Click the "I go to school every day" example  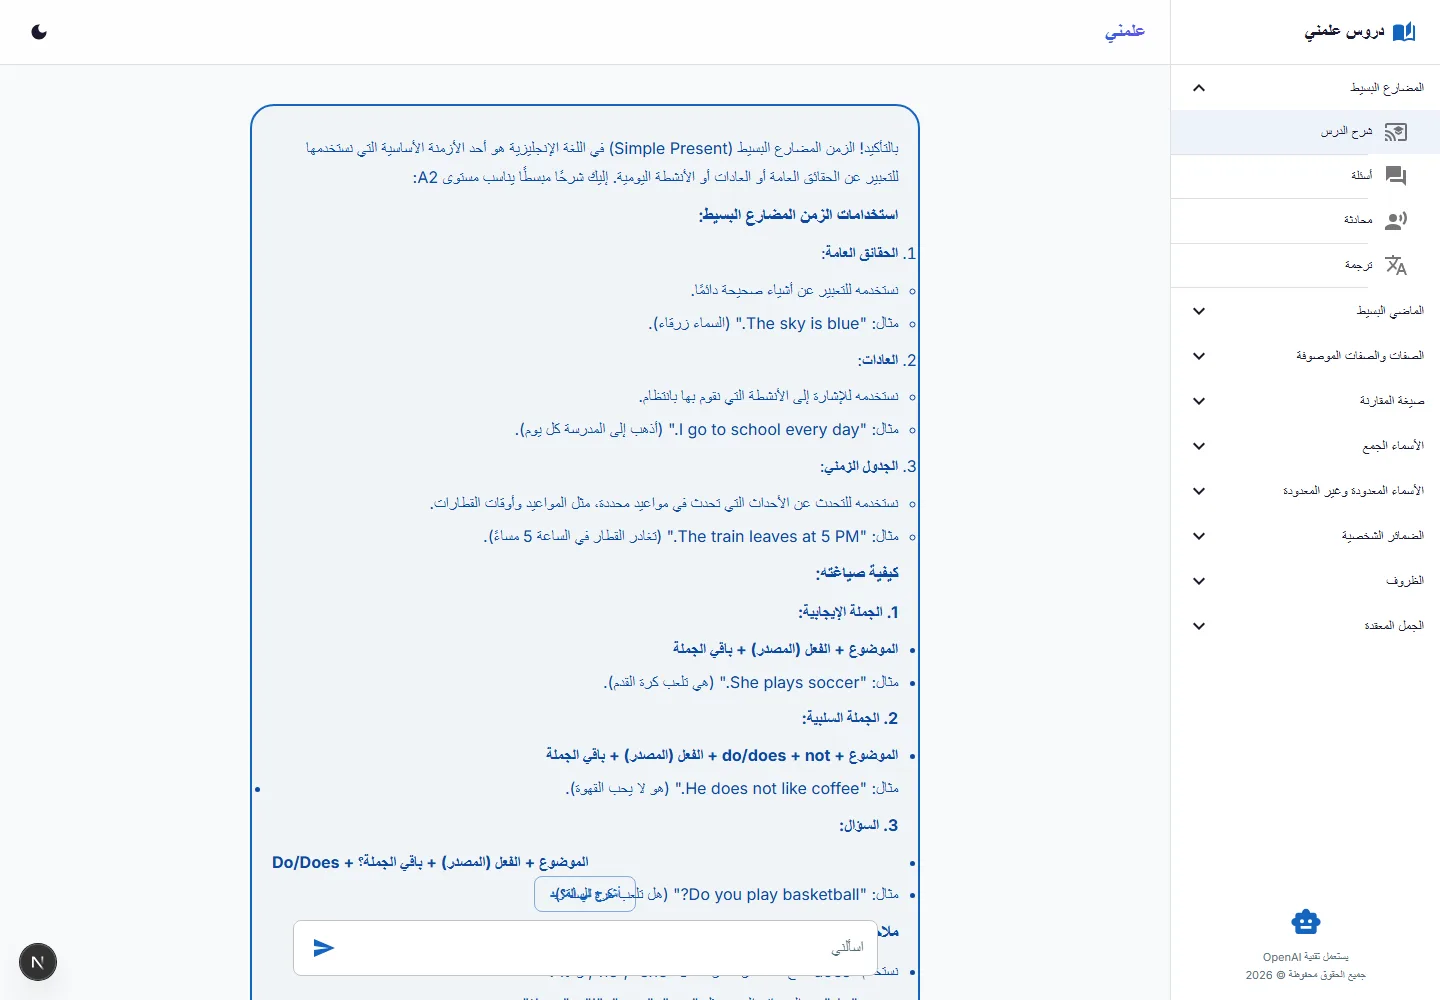point(707,430)
